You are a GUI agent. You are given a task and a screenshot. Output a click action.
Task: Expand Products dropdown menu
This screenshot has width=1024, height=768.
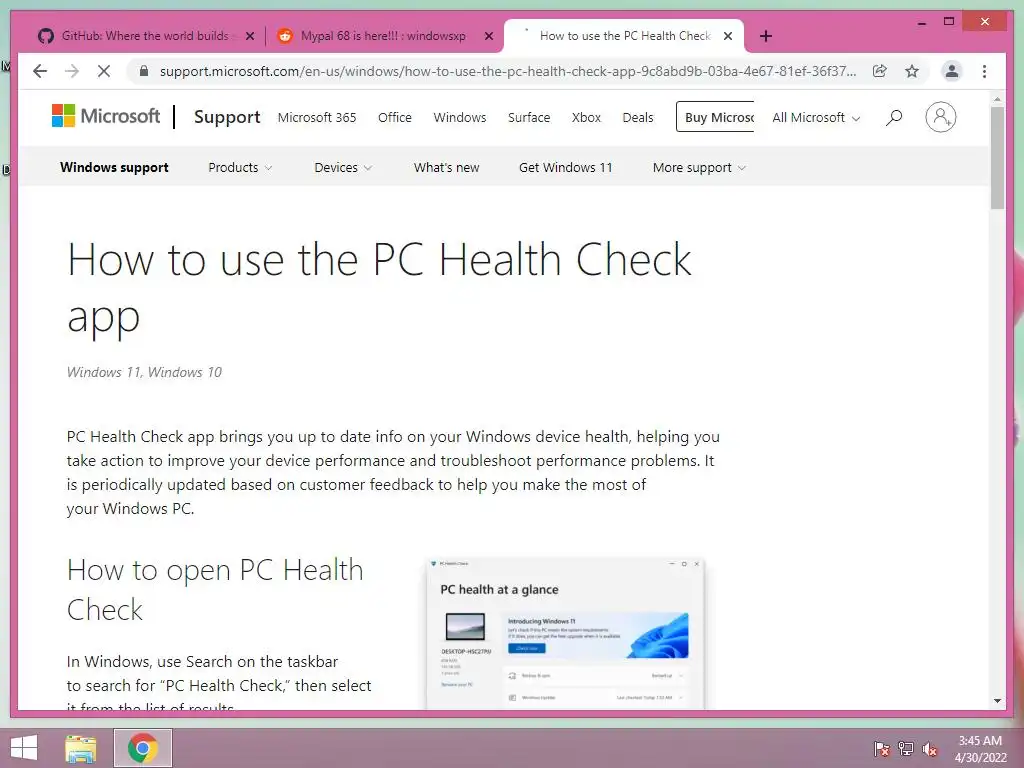point(240,168)
